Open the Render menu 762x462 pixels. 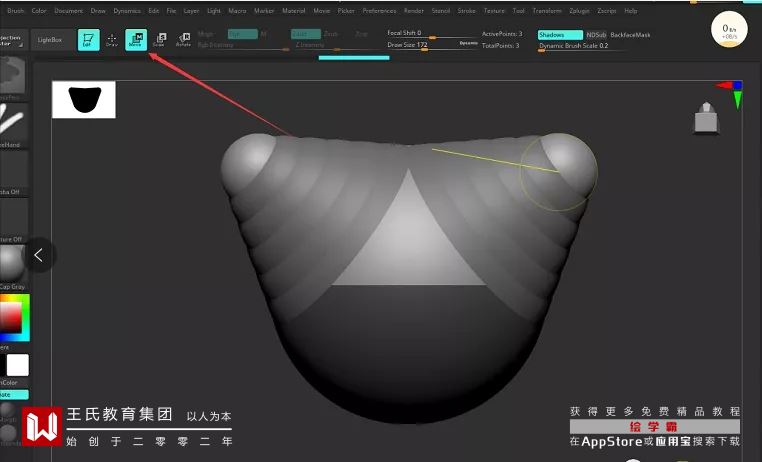[x=414, y=11]
